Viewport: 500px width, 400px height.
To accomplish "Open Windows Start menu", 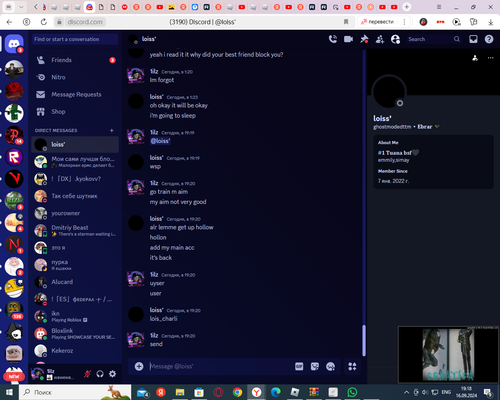I will click(9, 392).
